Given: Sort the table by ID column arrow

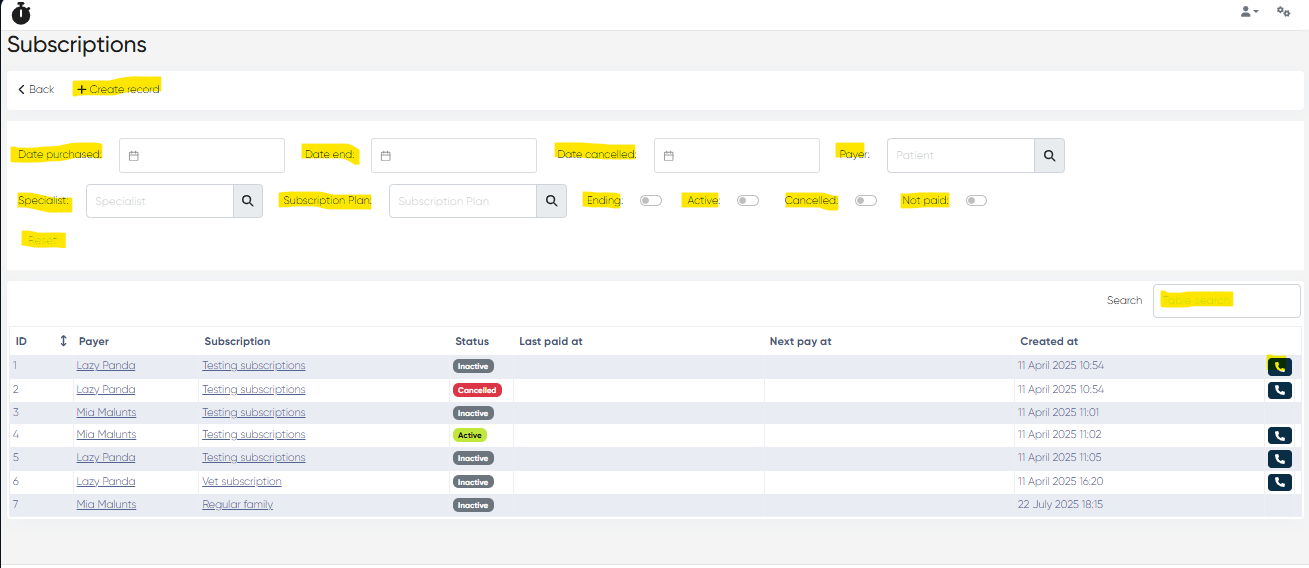Looking at the screenshot, I should 64,341.
